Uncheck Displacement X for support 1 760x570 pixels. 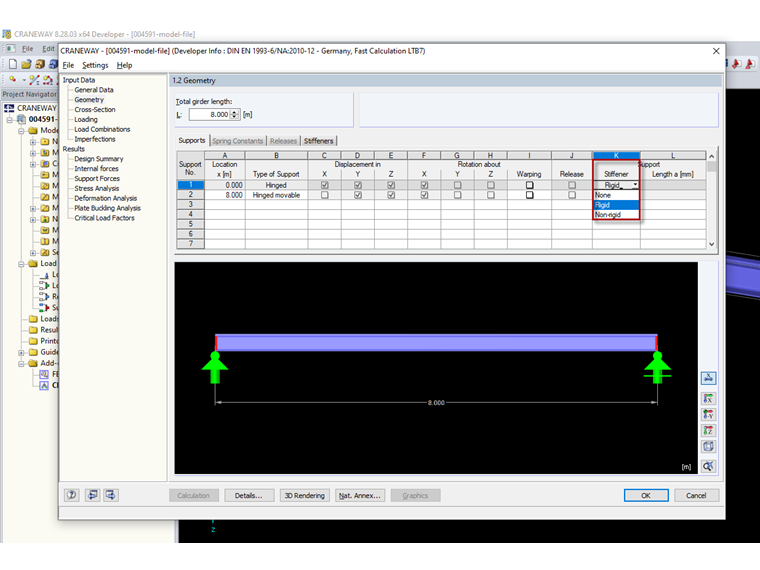[x=325, y=185]
